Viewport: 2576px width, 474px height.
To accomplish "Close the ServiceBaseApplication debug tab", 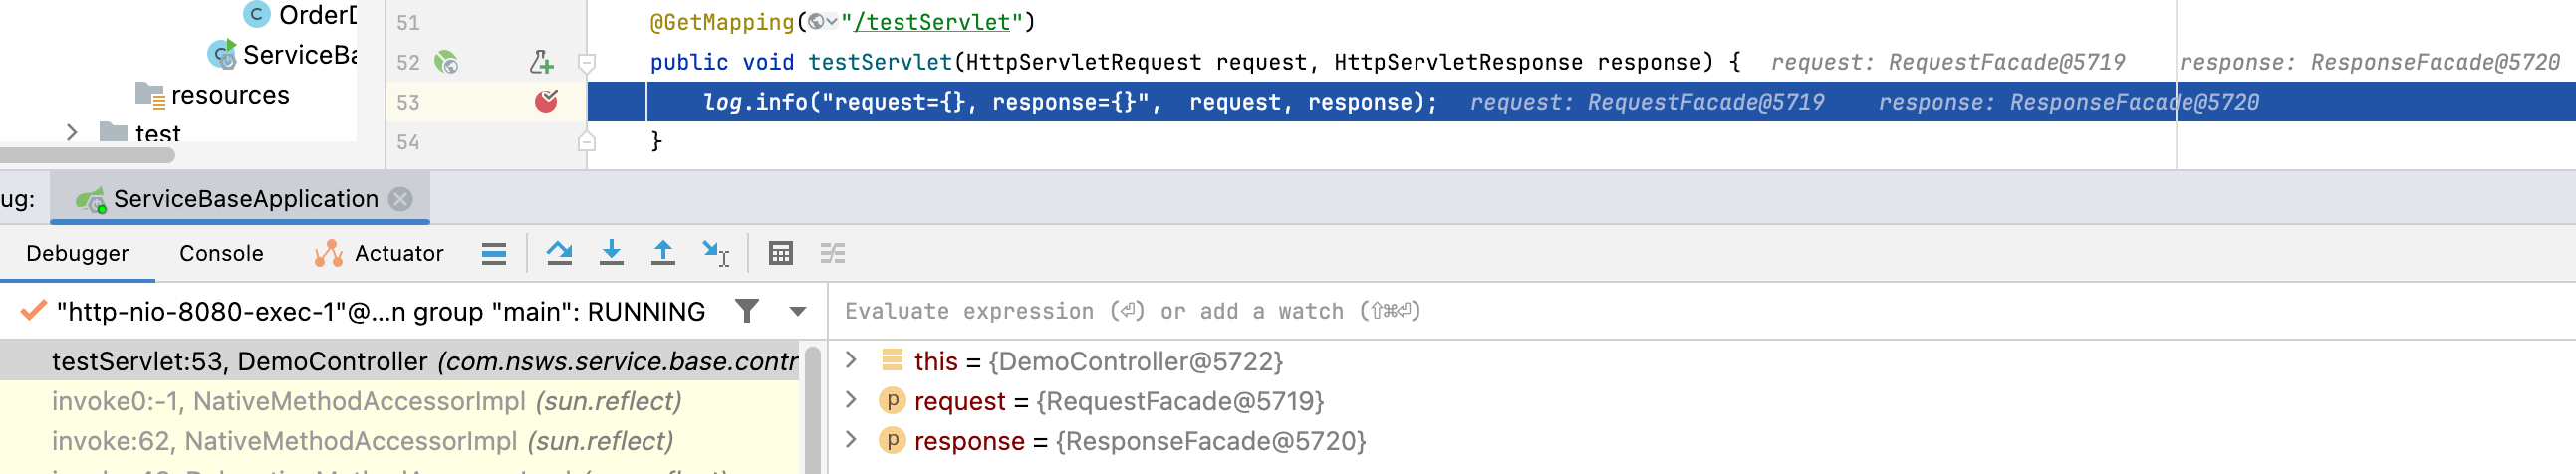I will point(401,199).
